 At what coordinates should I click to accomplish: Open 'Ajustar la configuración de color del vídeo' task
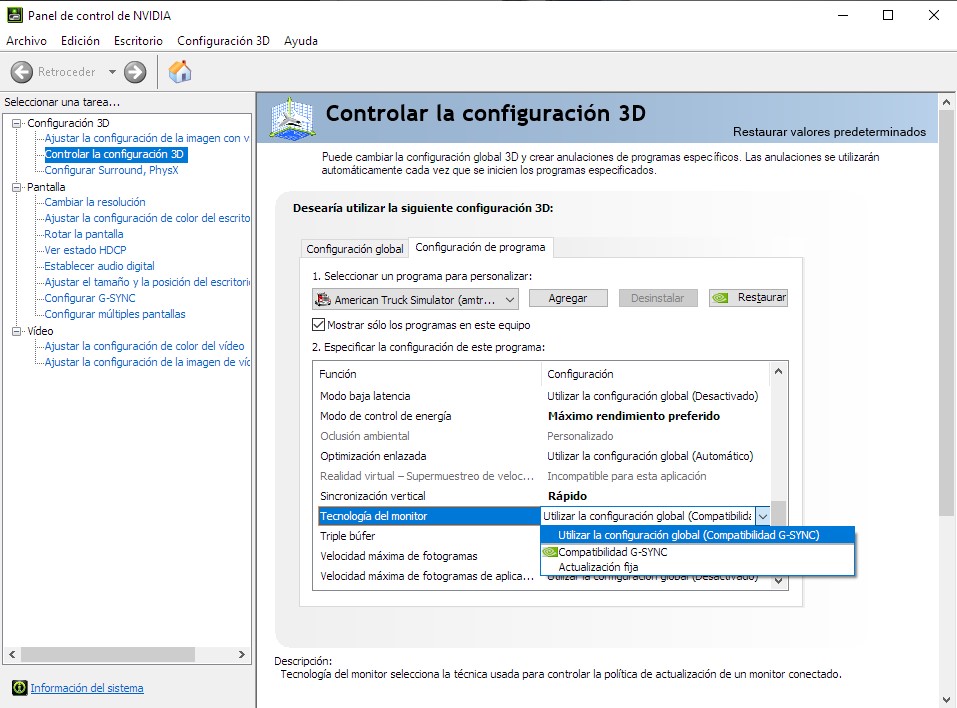(x=144, y=346)
